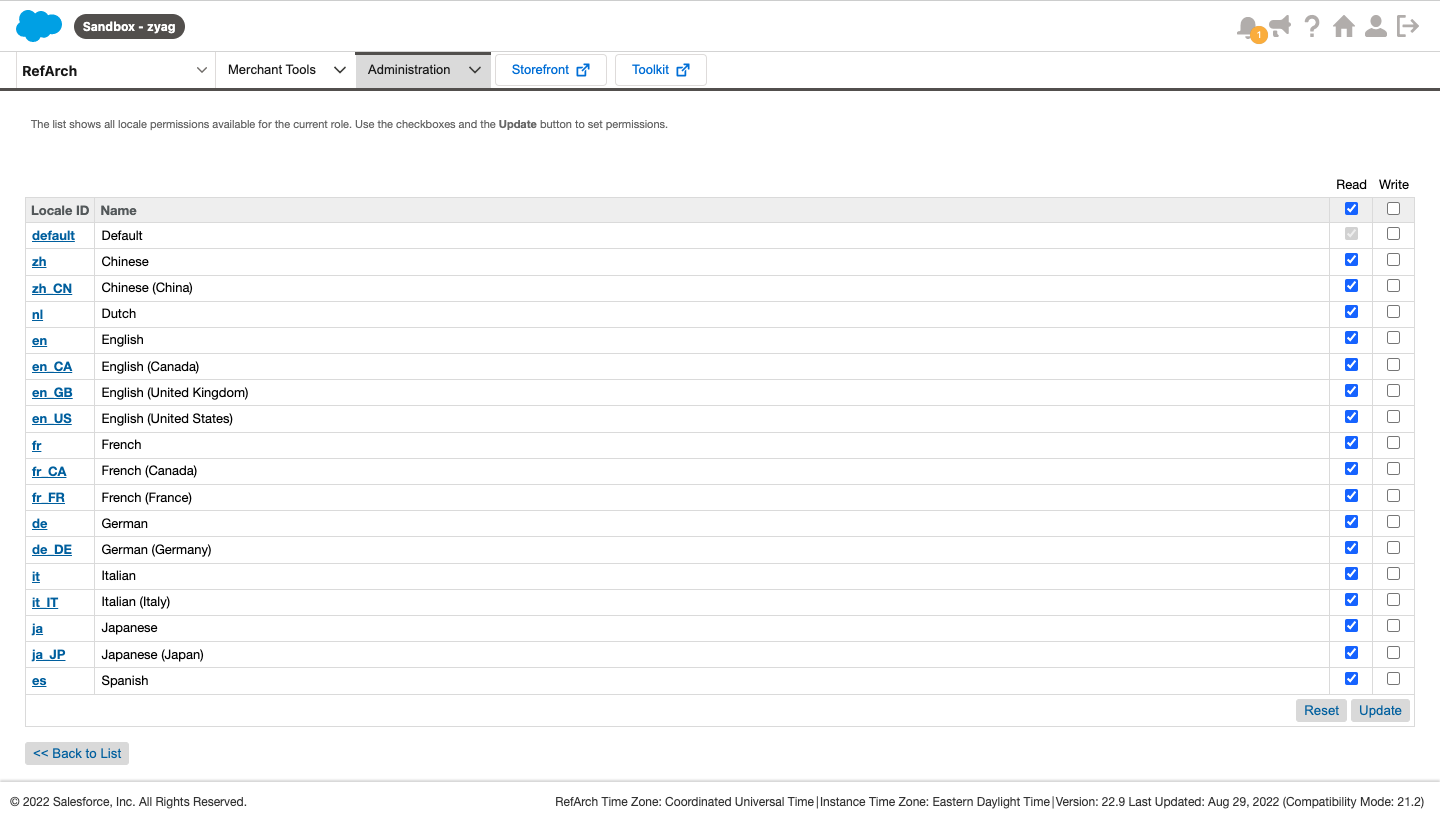
Task: Click the Salesforce cloud logo
Action: coord(39,26)
